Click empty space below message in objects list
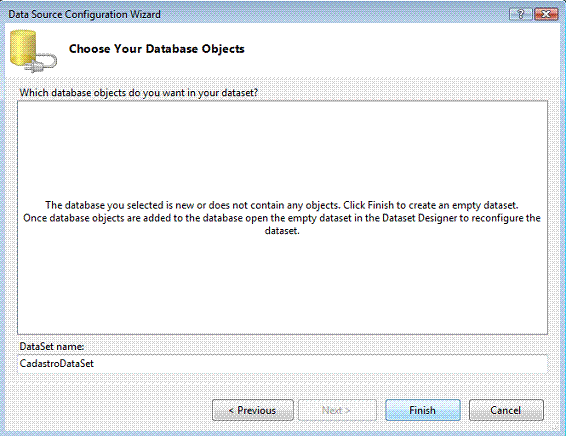566x436 pixels. 282,285
